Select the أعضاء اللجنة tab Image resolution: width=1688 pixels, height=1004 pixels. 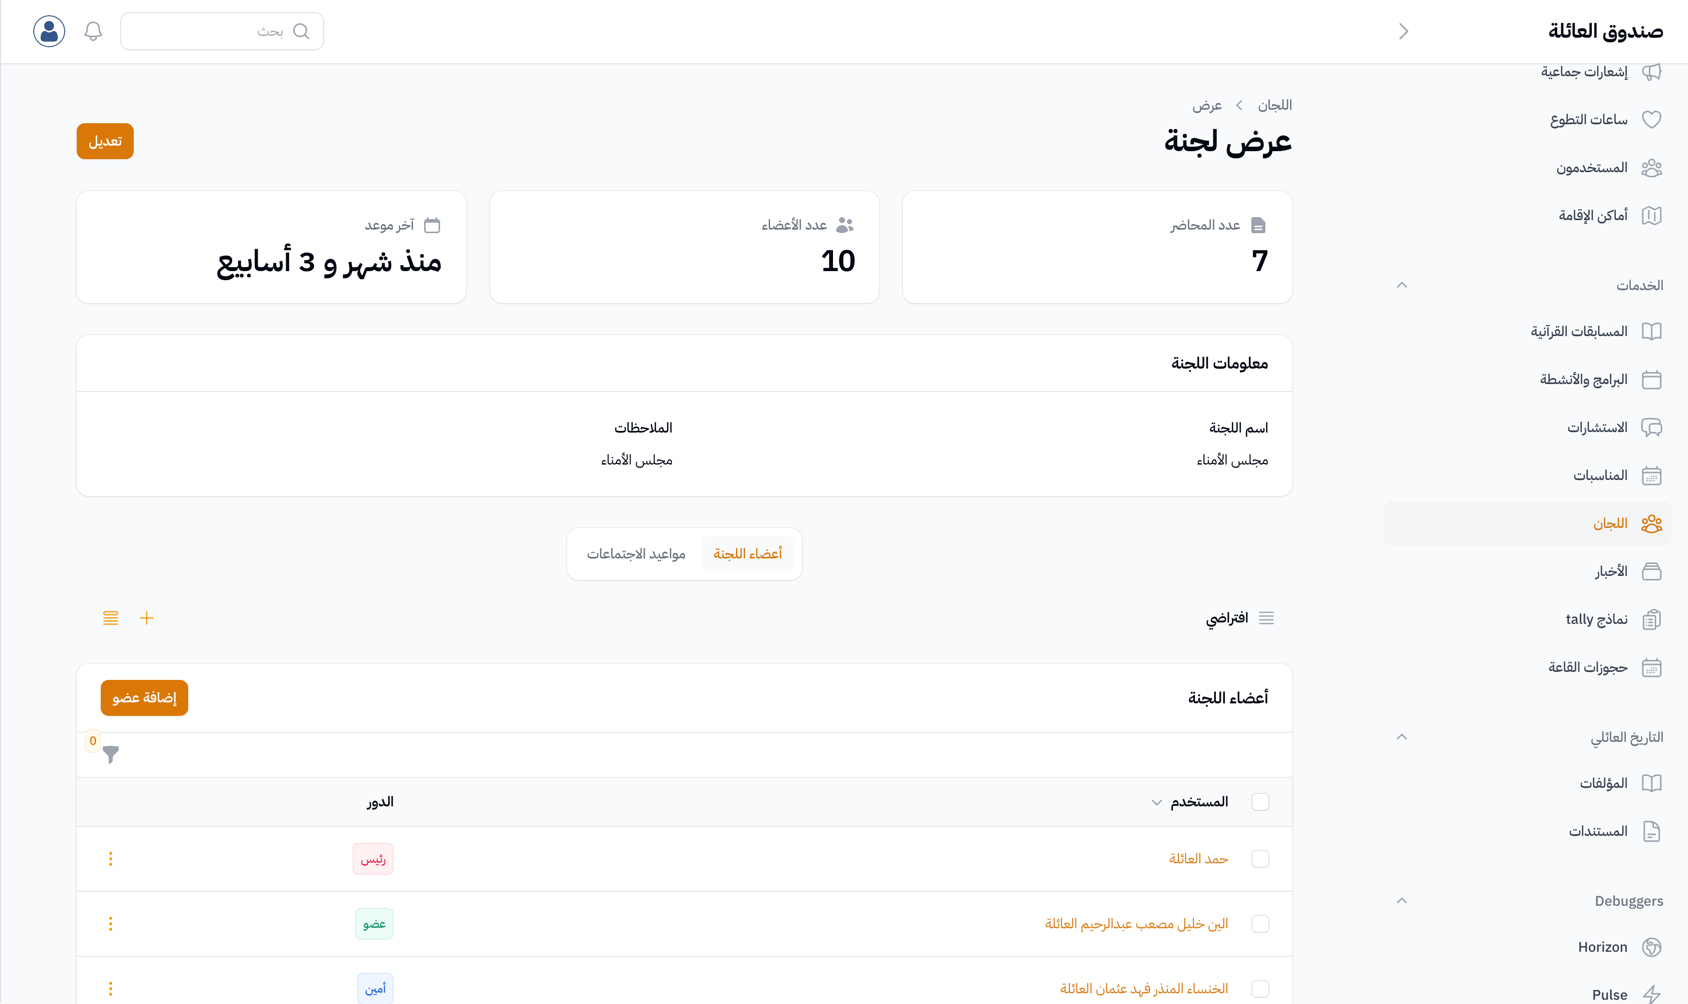[x=747, y=553]
